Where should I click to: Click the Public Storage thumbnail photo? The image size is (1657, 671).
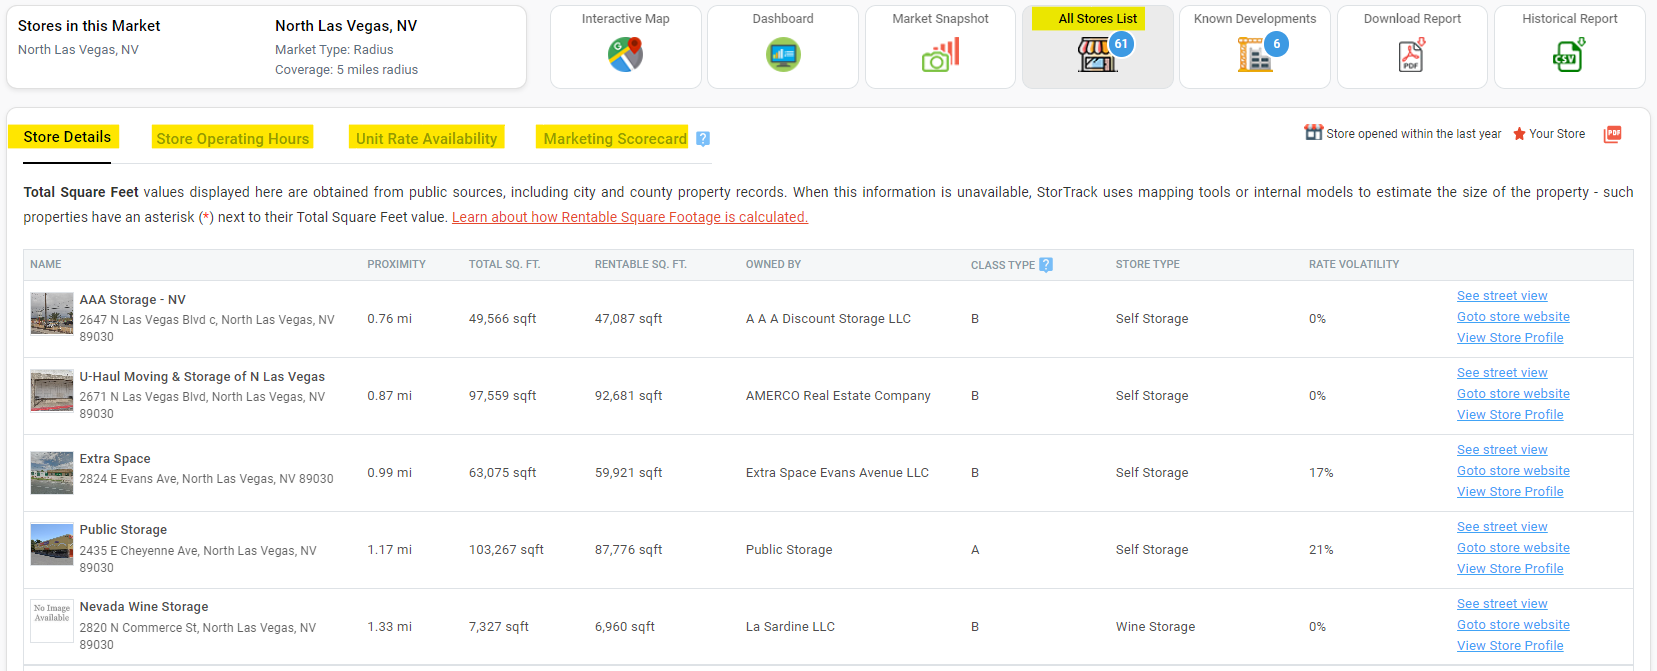point(52,544)
